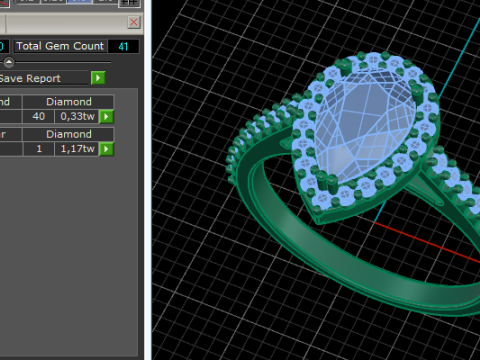Viewport: 480px width, 360px height.
Task: Click the quantity cell showing 1
Action: tap(39, 149)
